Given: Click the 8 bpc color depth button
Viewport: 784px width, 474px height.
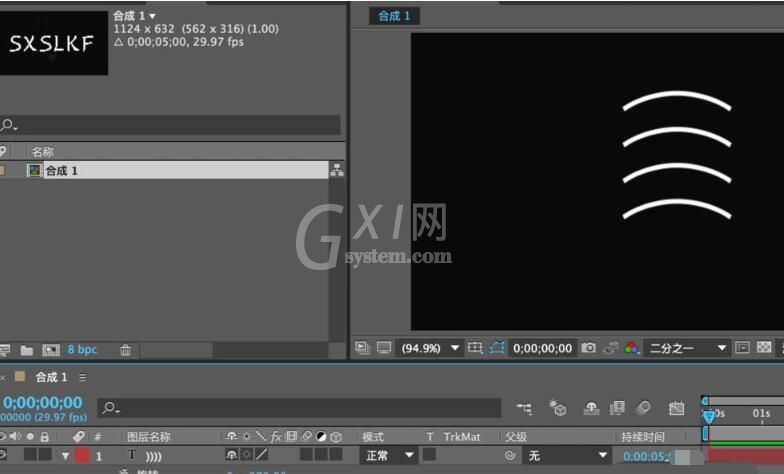Looking at the screenshot, I should click(x=82, y=350).
